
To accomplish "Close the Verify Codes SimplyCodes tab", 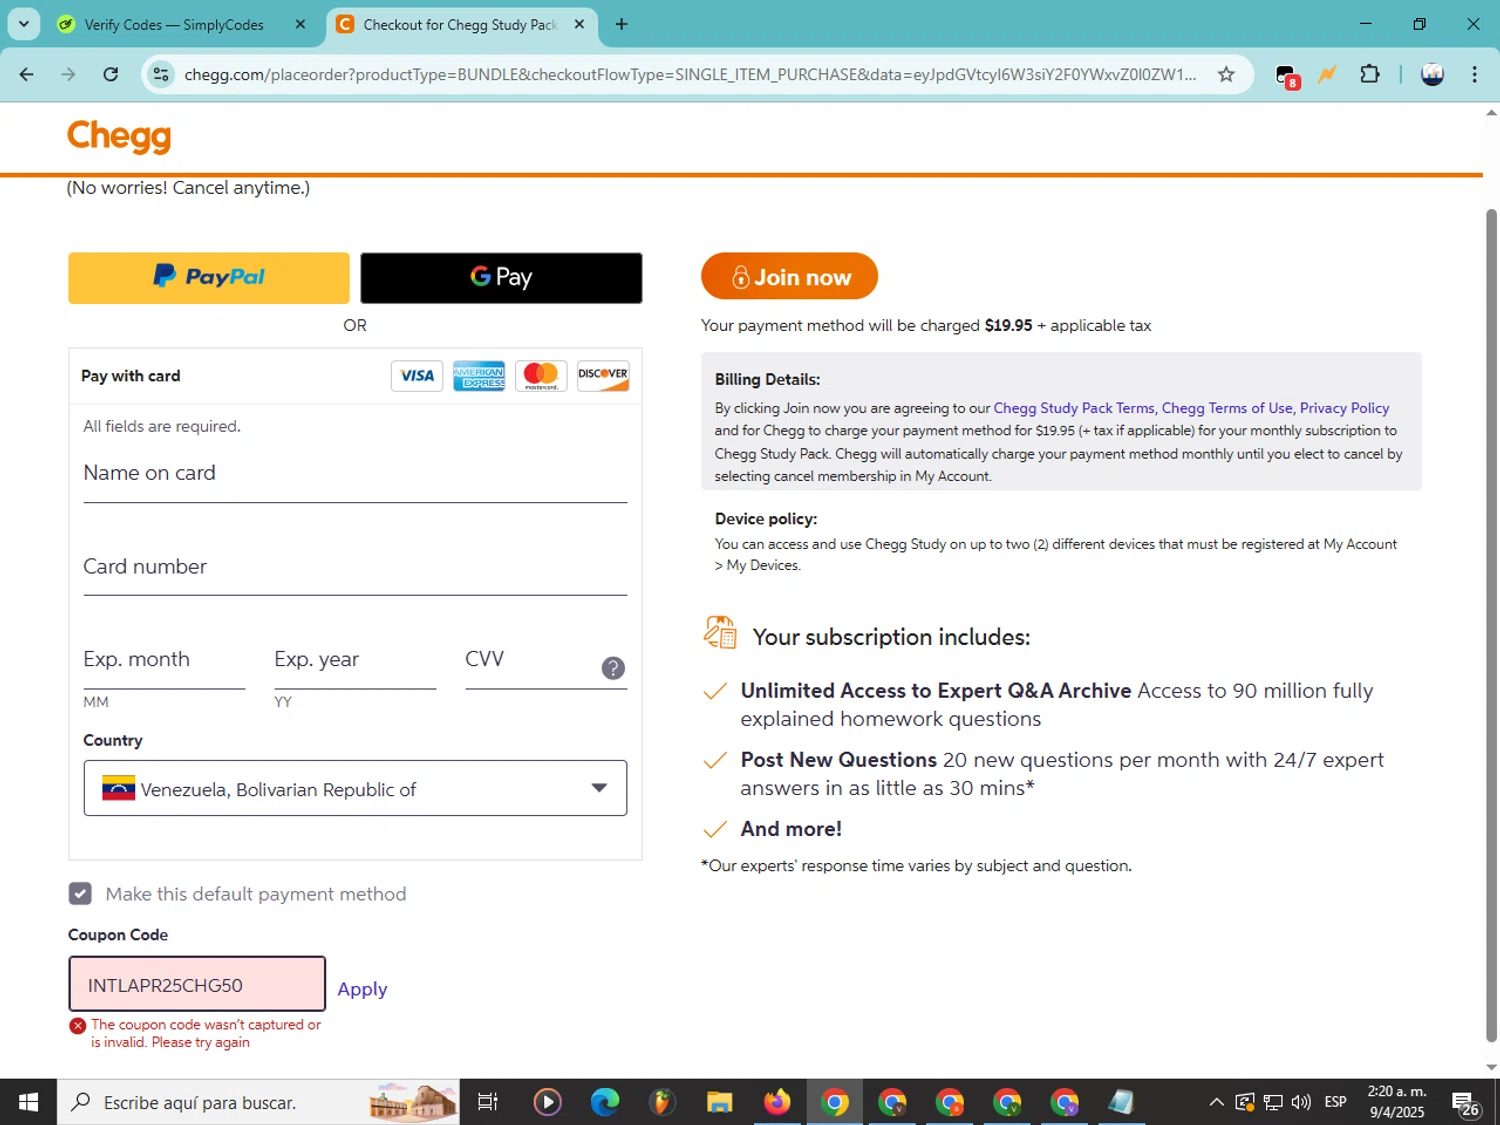I will click(x=300, y=24).
